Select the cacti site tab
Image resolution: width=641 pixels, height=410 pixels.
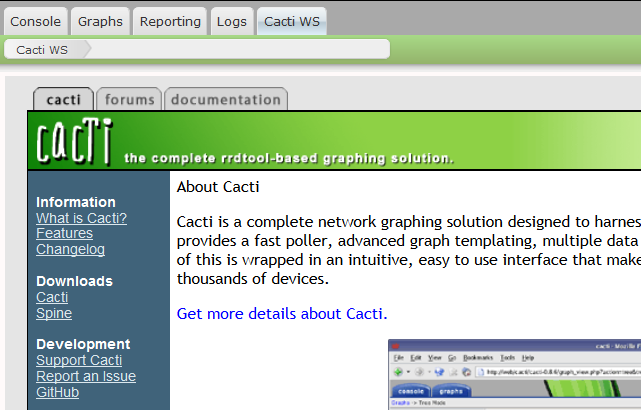point(63,99)
